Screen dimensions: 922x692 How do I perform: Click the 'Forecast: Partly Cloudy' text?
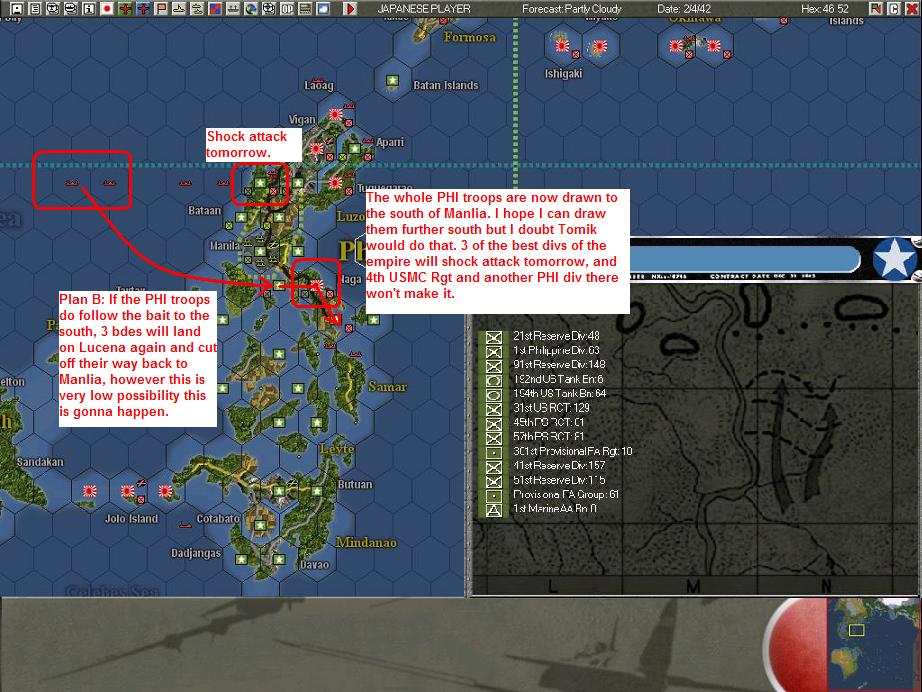[x=572, y=9]
